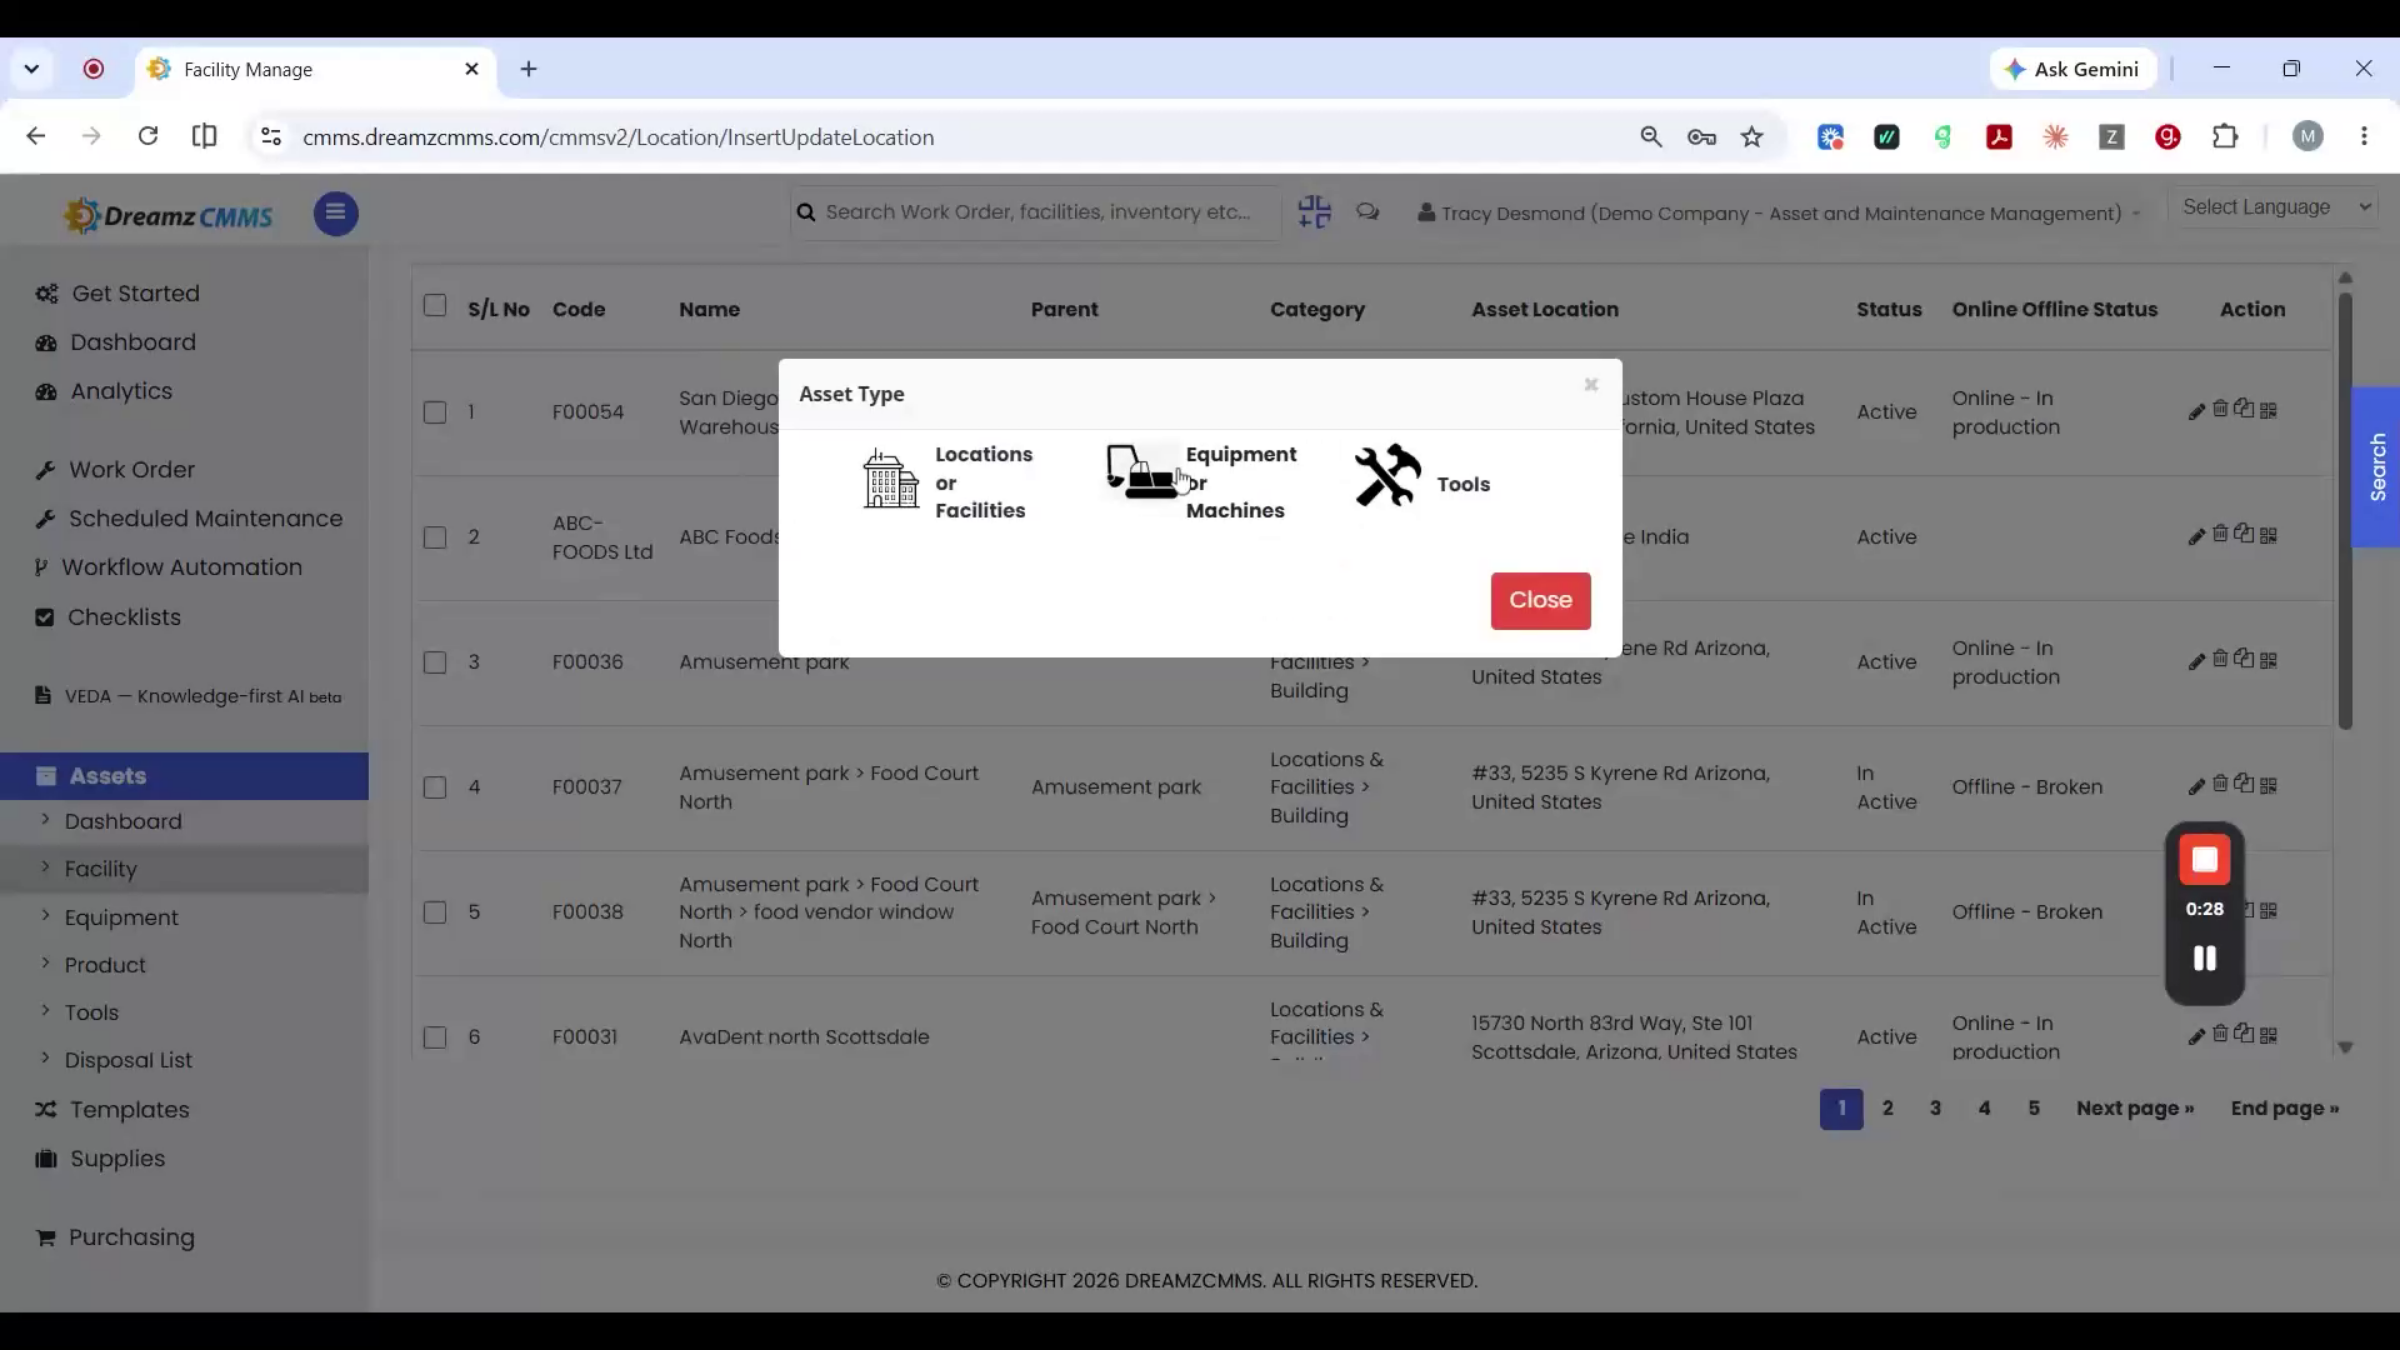This screenshot has height=1350, width=2400.
Task: Reload the page in the browser
Action: pos(148,136)
